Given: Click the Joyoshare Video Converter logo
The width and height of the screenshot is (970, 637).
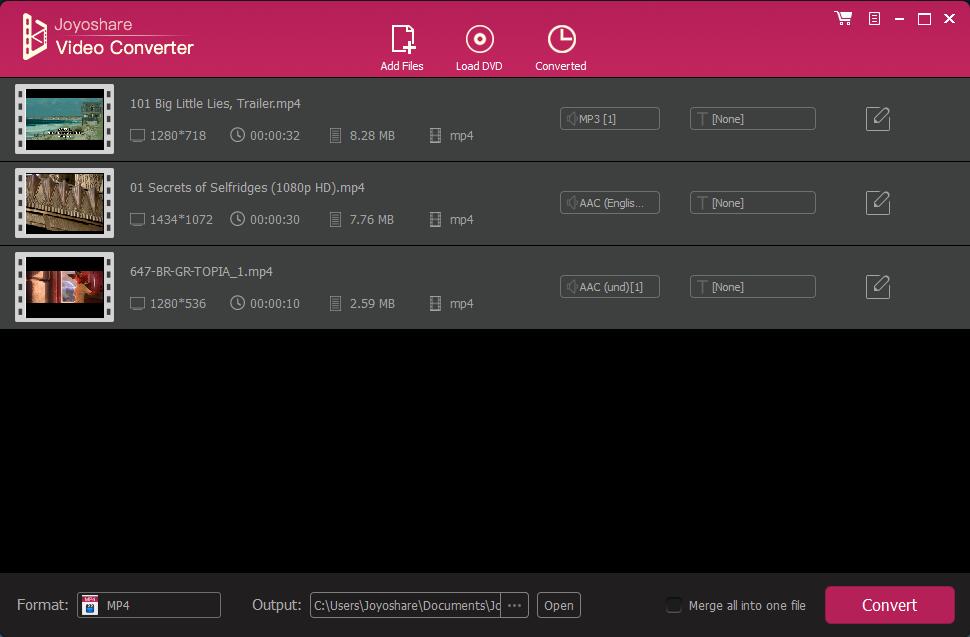Looking at the screenshot, I should [108, 37].
